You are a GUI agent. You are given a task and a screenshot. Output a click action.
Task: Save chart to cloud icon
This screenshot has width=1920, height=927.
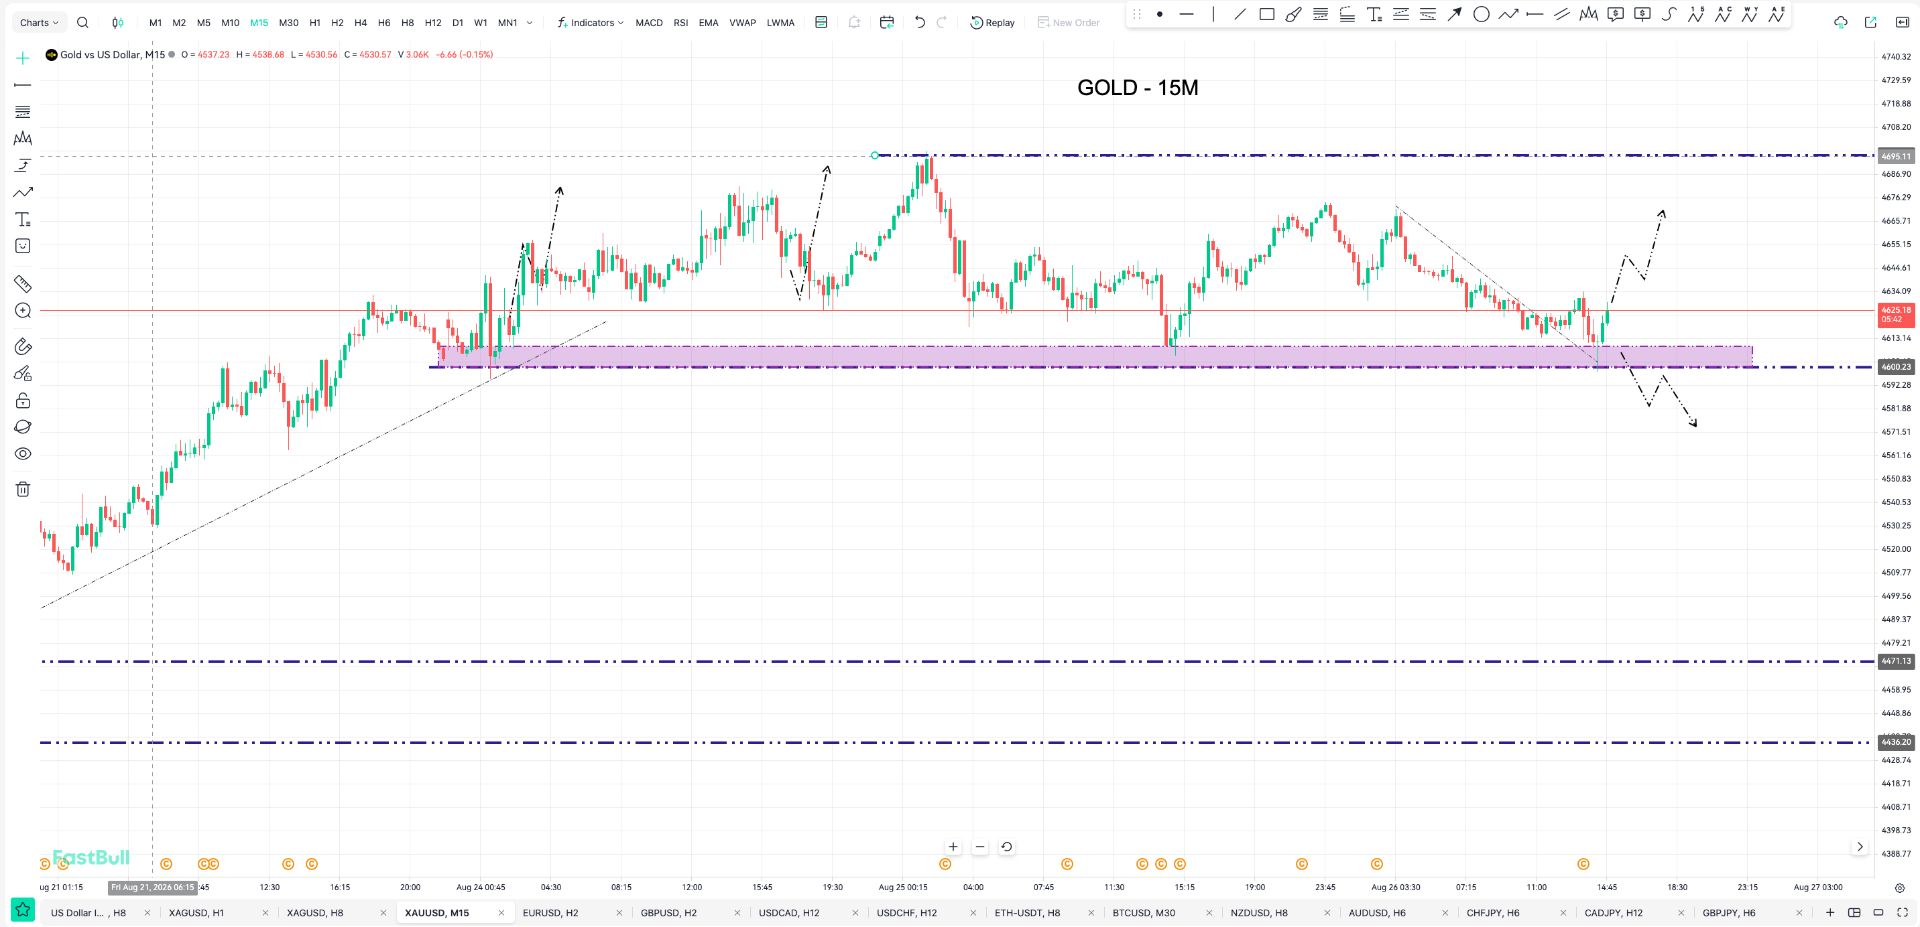(1840, 22)
